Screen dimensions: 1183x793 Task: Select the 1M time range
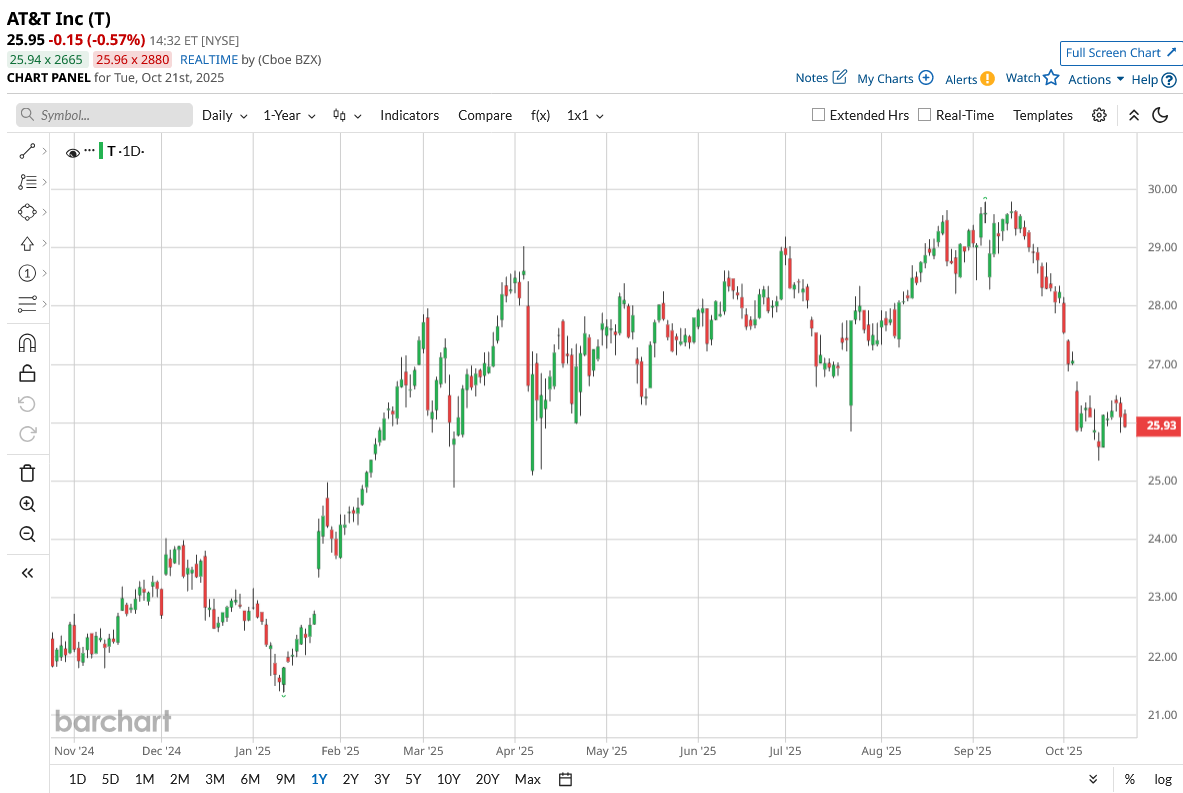pos(144,779)
